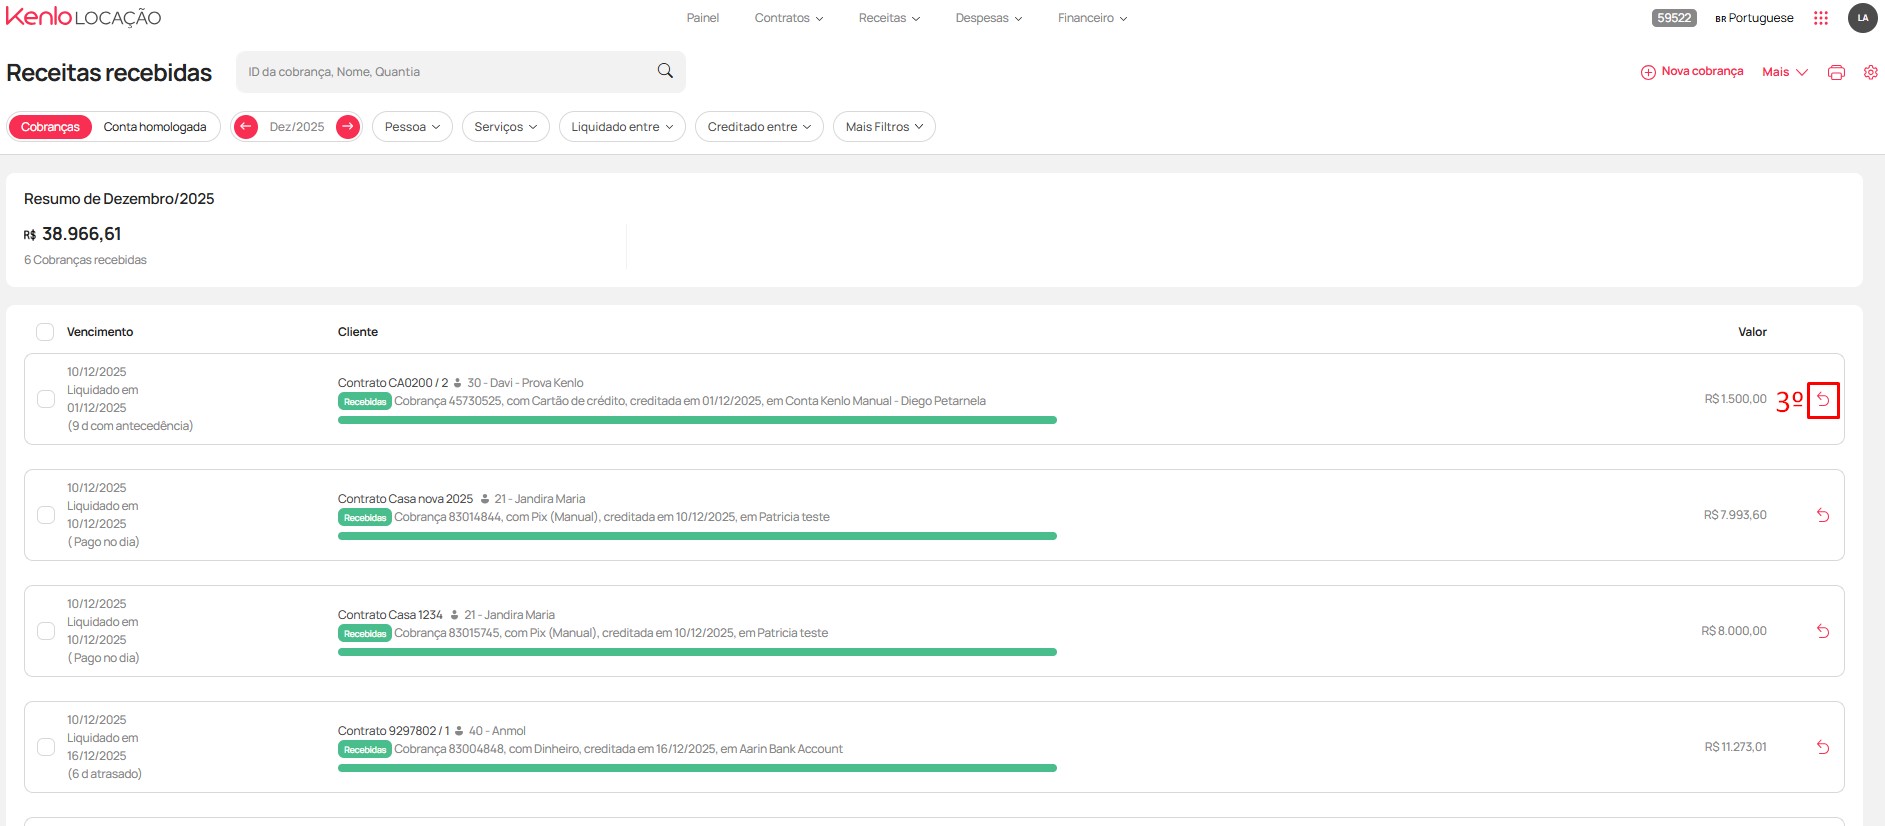Click person icon next to 30 - Davi
This screenshot has width=1885, height=826.
pos(457,383)
